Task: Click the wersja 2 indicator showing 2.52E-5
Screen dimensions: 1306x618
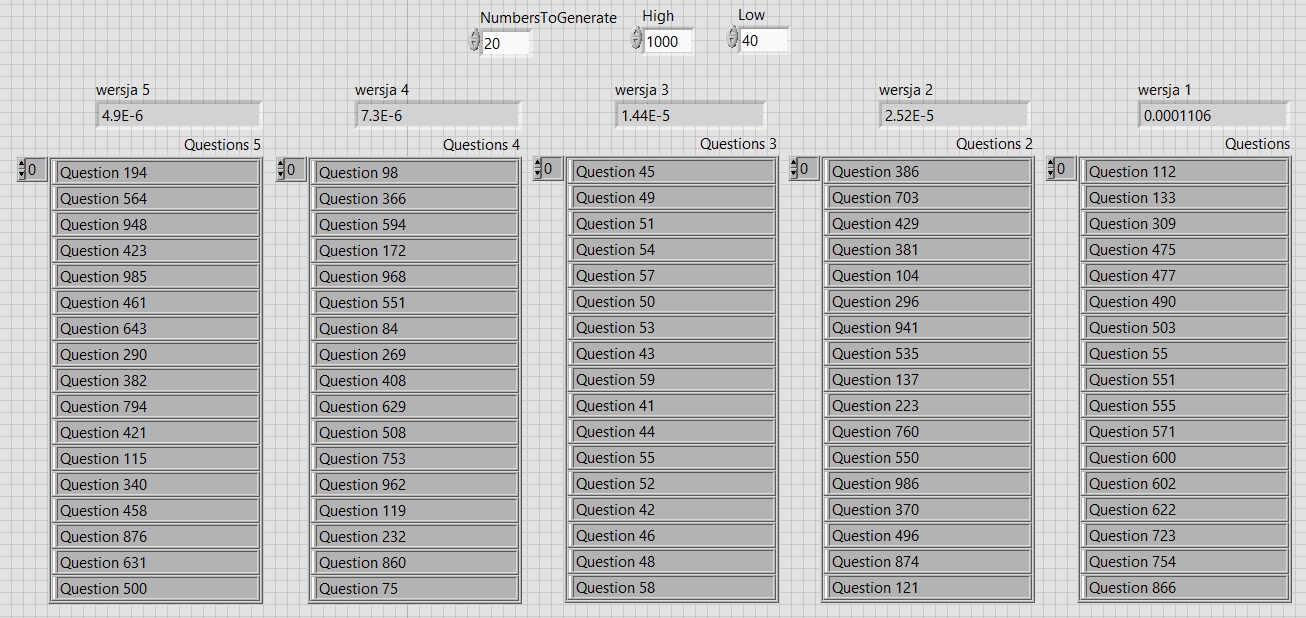Action: point(955,115)
